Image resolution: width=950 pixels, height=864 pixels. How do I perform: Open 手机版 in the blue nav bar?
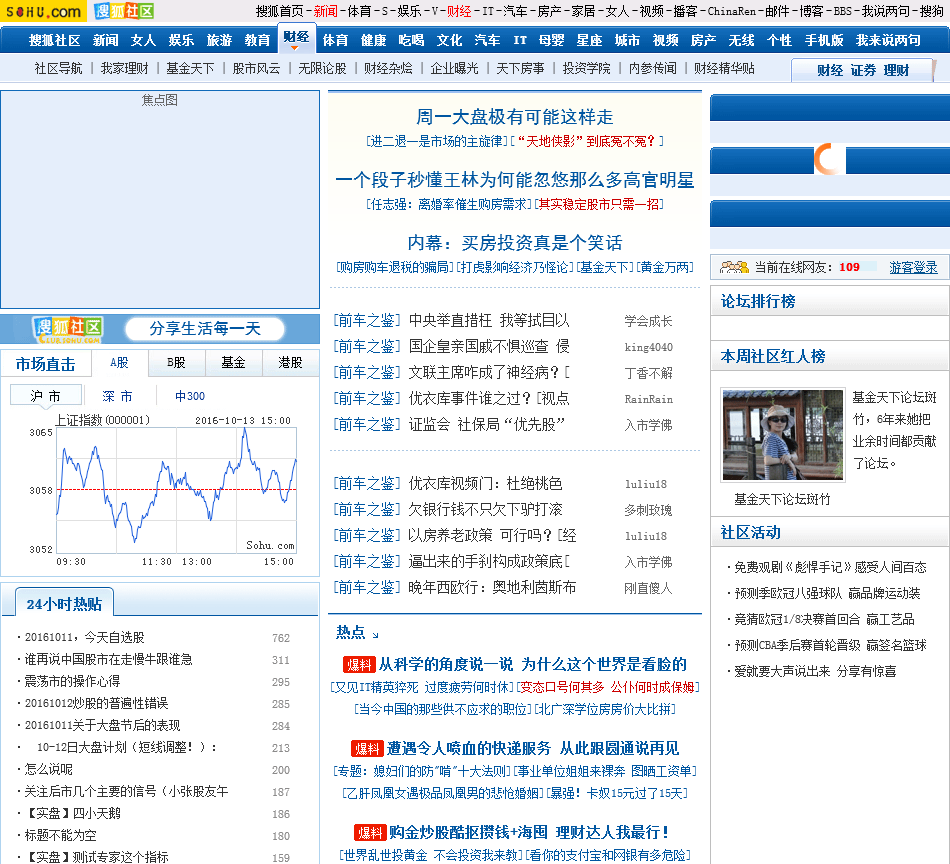coord(824,41)
